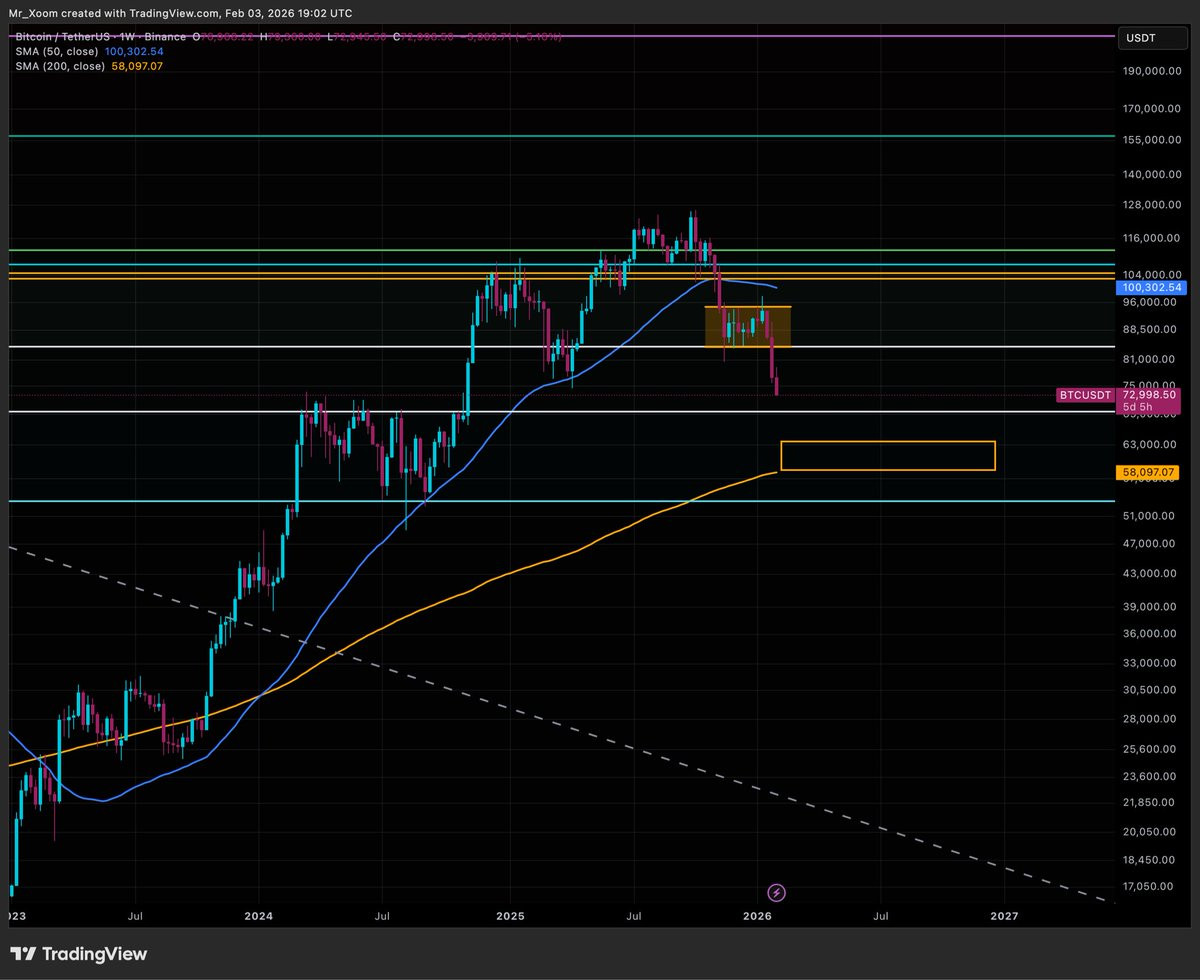Select the dashed grey descending trendline

[560, 725]
